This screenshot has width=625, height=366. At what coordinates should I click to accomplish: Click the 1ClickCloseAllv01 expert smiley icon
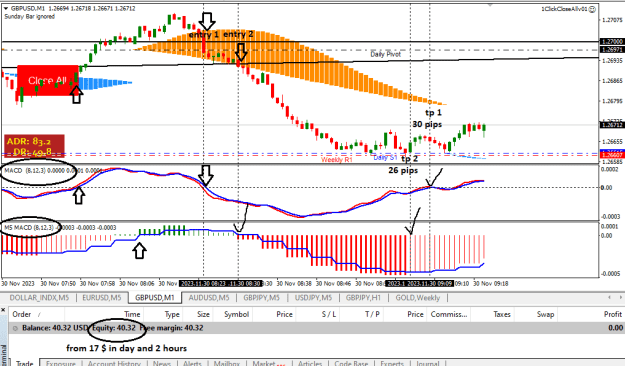coord(592,9)
